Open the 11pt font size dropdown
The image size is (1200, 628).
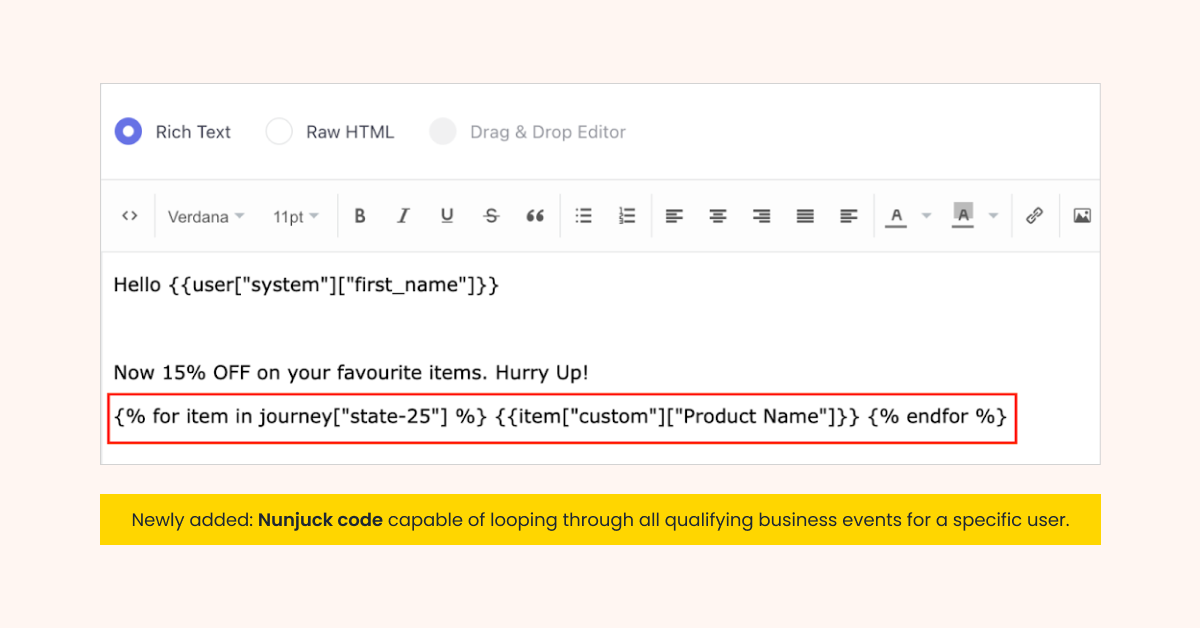pos(296,217)
